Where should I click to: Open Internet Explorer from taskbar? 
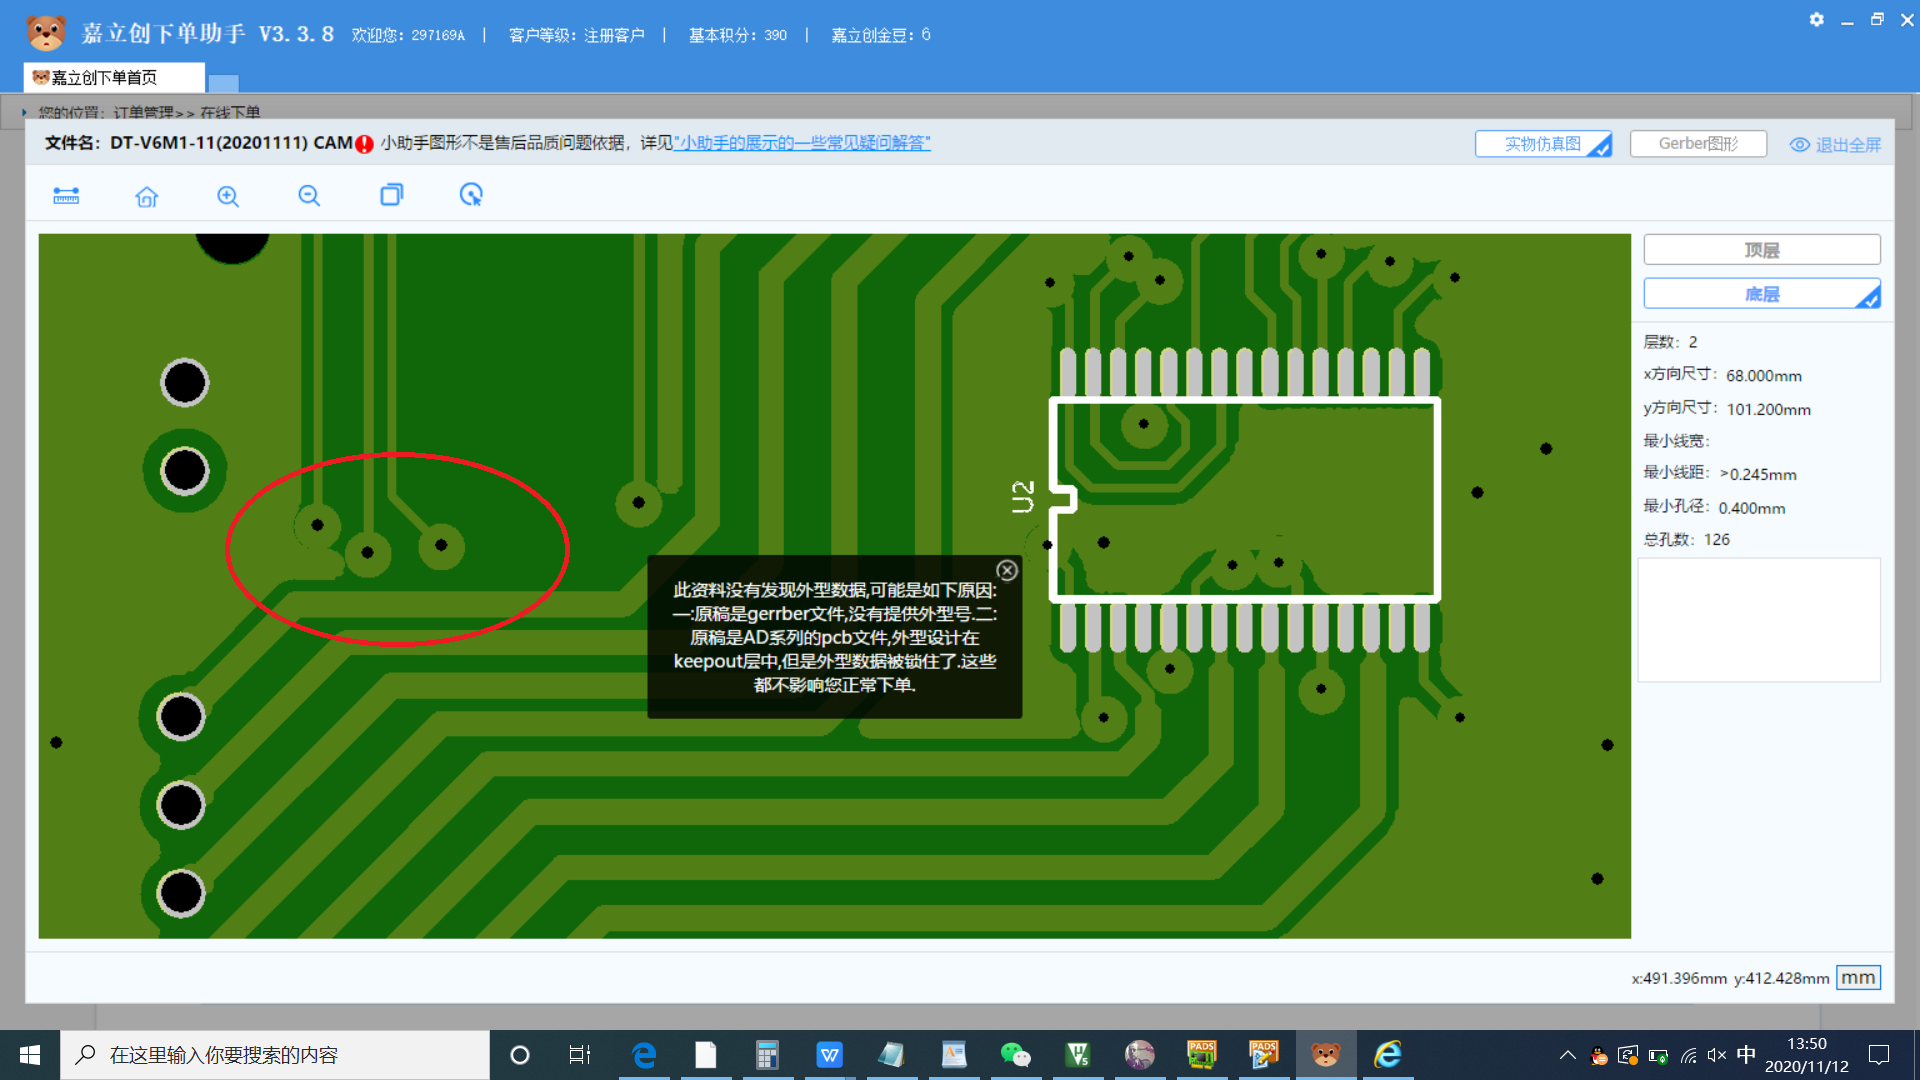(1388, 1055)
